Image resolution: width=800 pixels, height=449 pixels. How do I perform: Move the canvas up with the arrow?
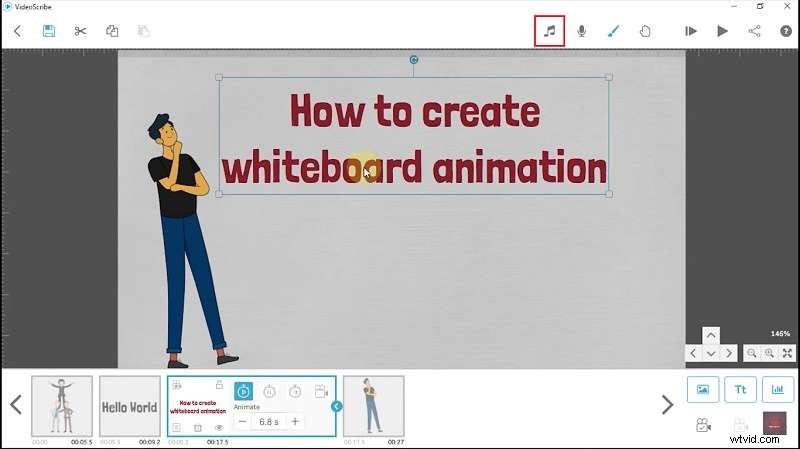(x=711, y=335)
